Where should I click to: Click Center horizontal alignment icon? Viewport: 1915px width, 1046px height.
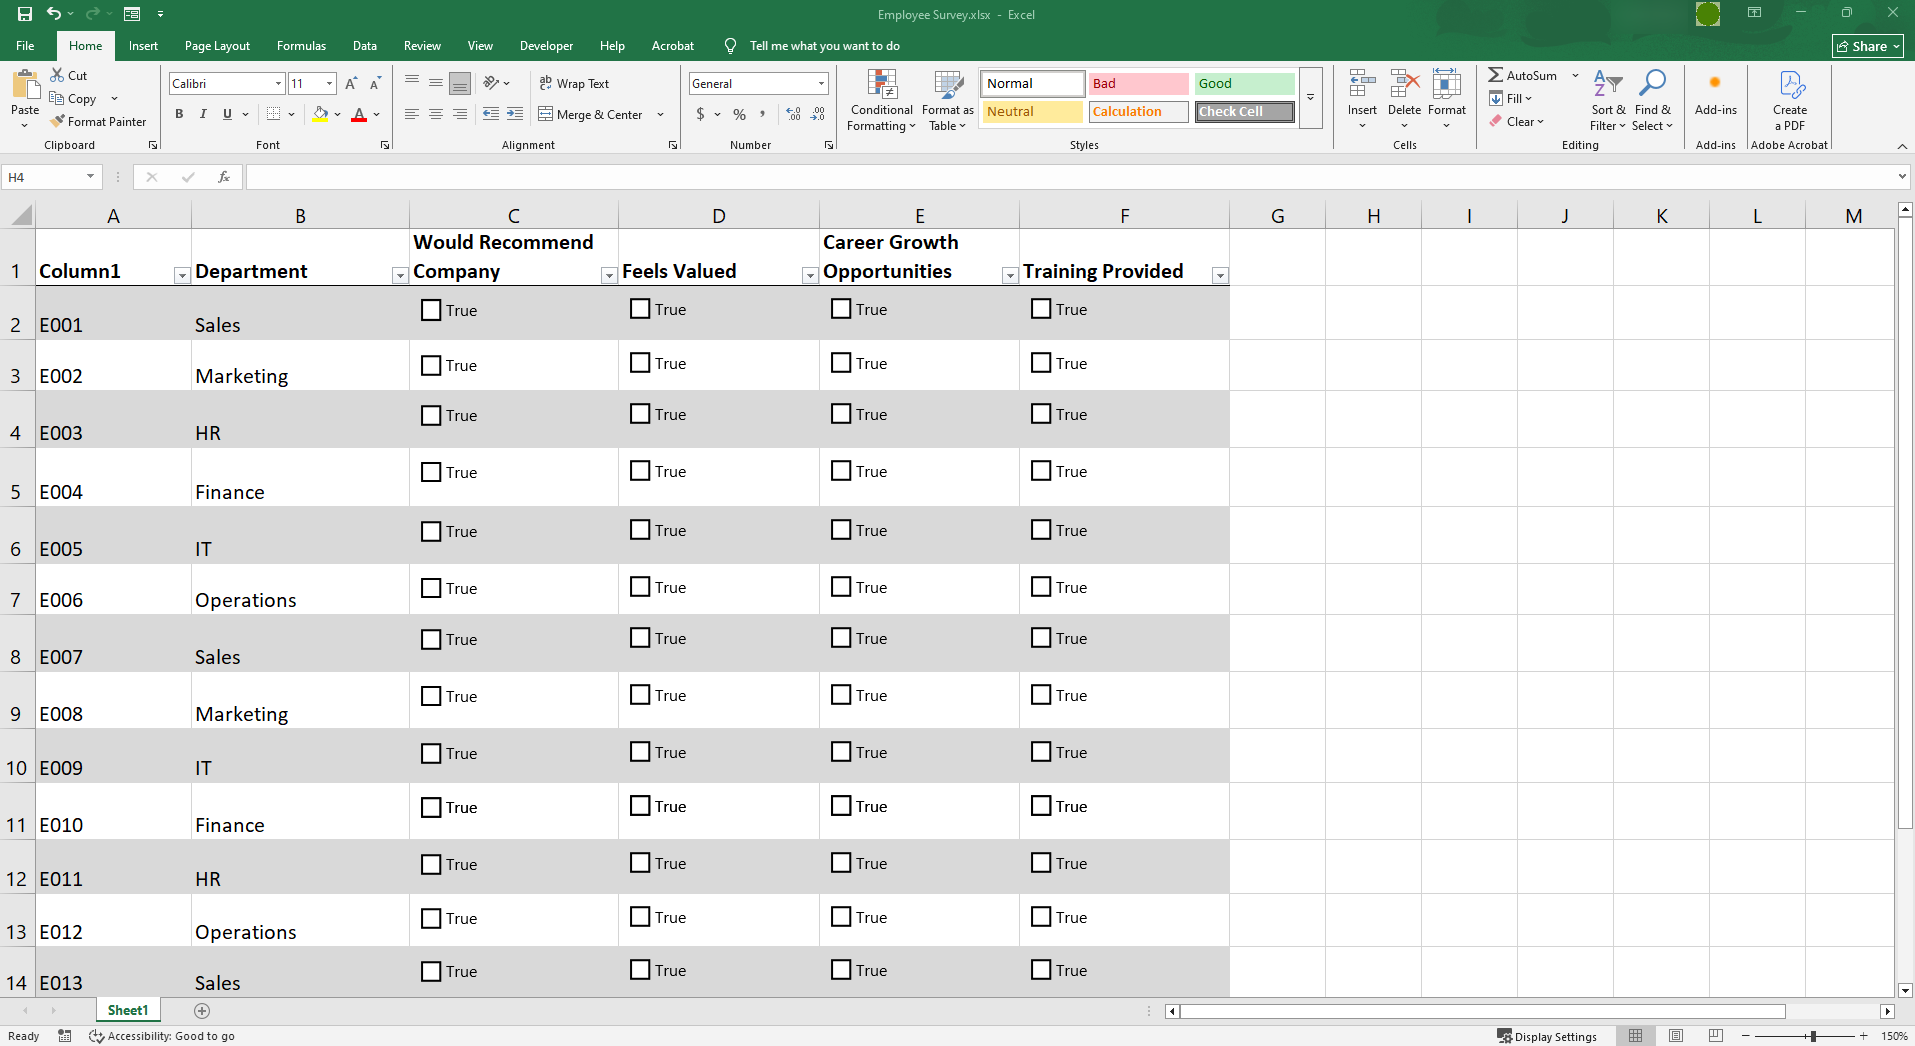[436, 114]
